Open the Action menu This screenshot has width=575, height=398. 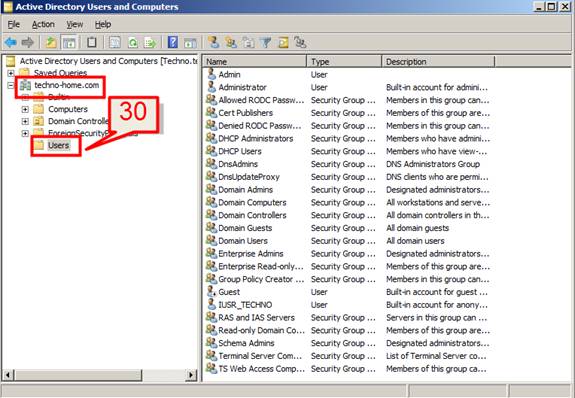click(43, 25)
